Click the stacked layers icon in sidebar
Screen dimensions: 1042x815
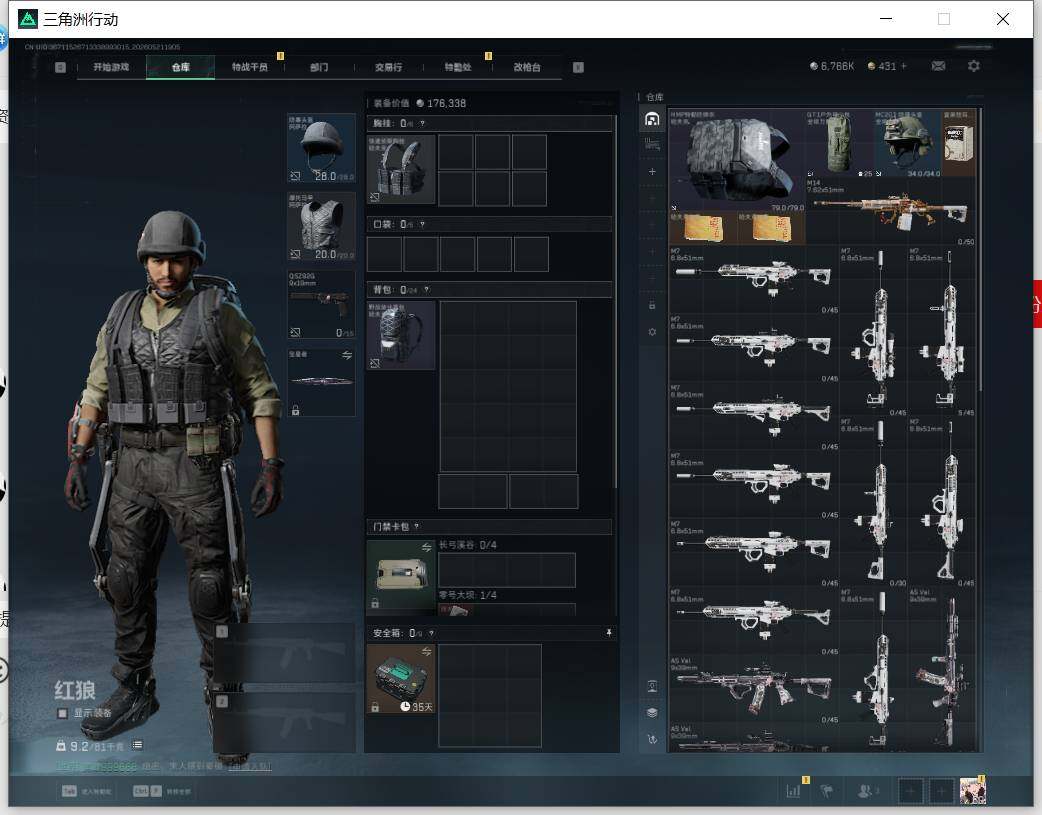652,713
